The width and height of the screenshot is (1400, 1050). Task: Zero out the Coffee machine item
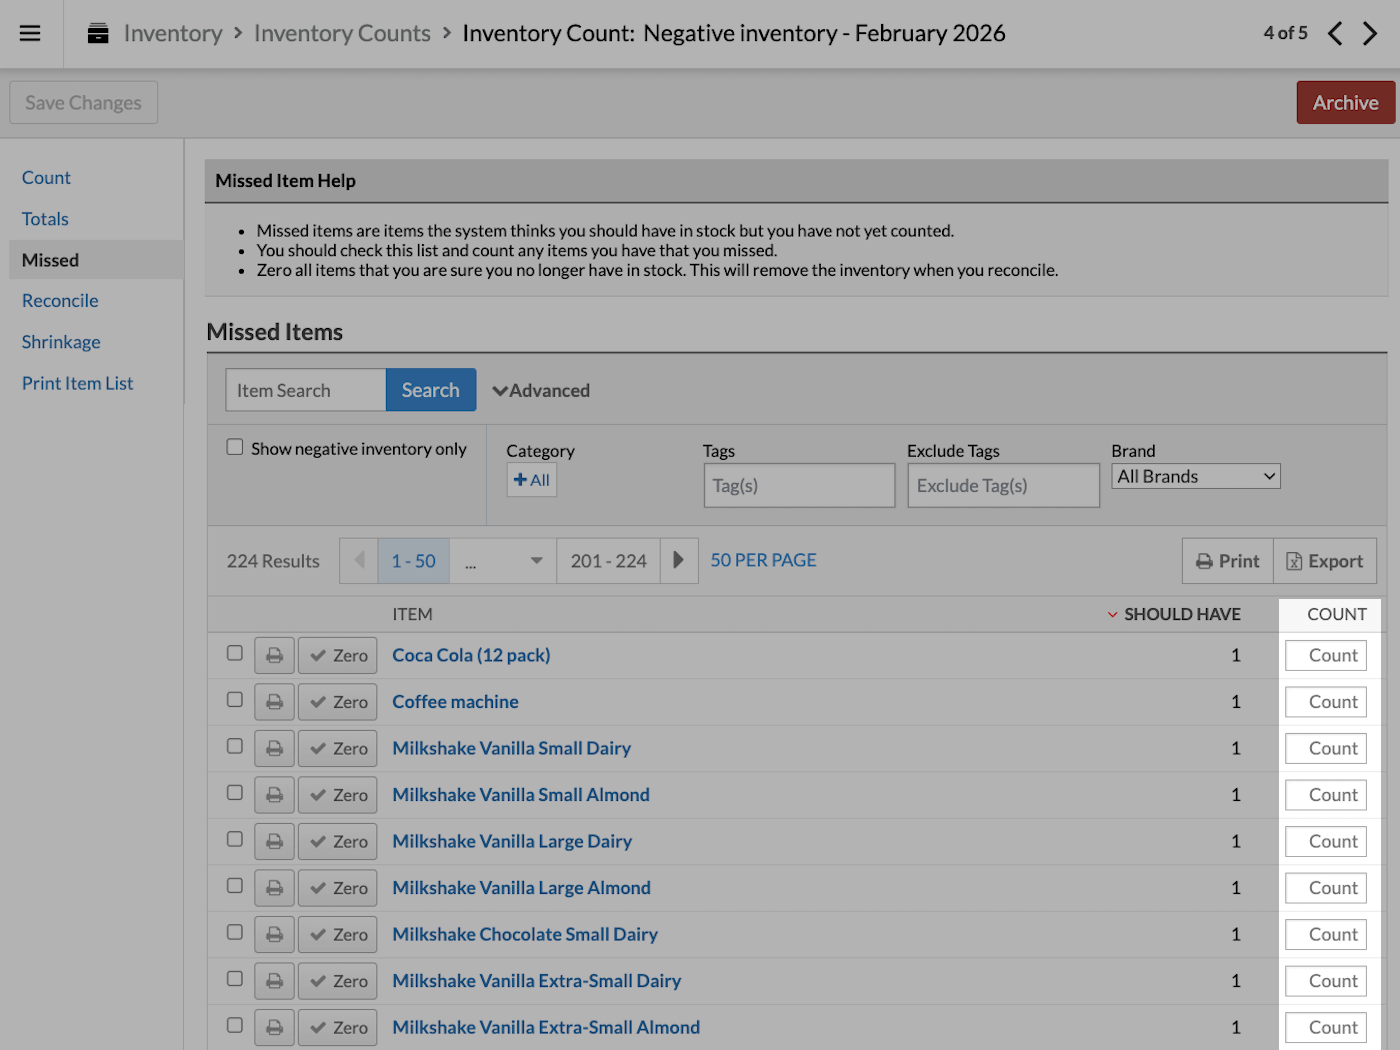coord(337,701)
